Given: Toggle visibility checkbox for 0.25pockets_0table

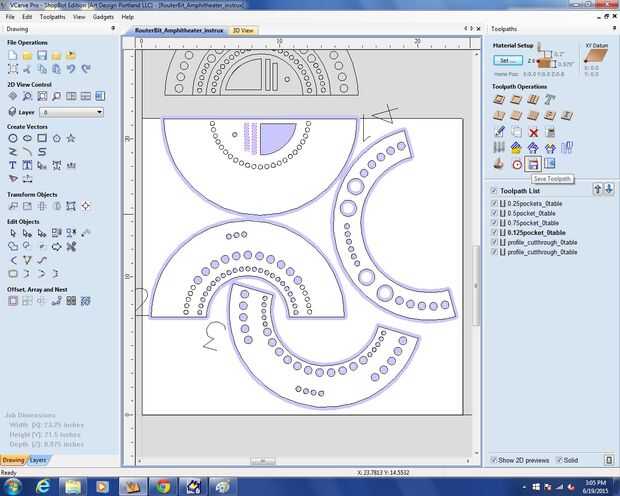Looking at the screenshot, I should tap(494, 203).
